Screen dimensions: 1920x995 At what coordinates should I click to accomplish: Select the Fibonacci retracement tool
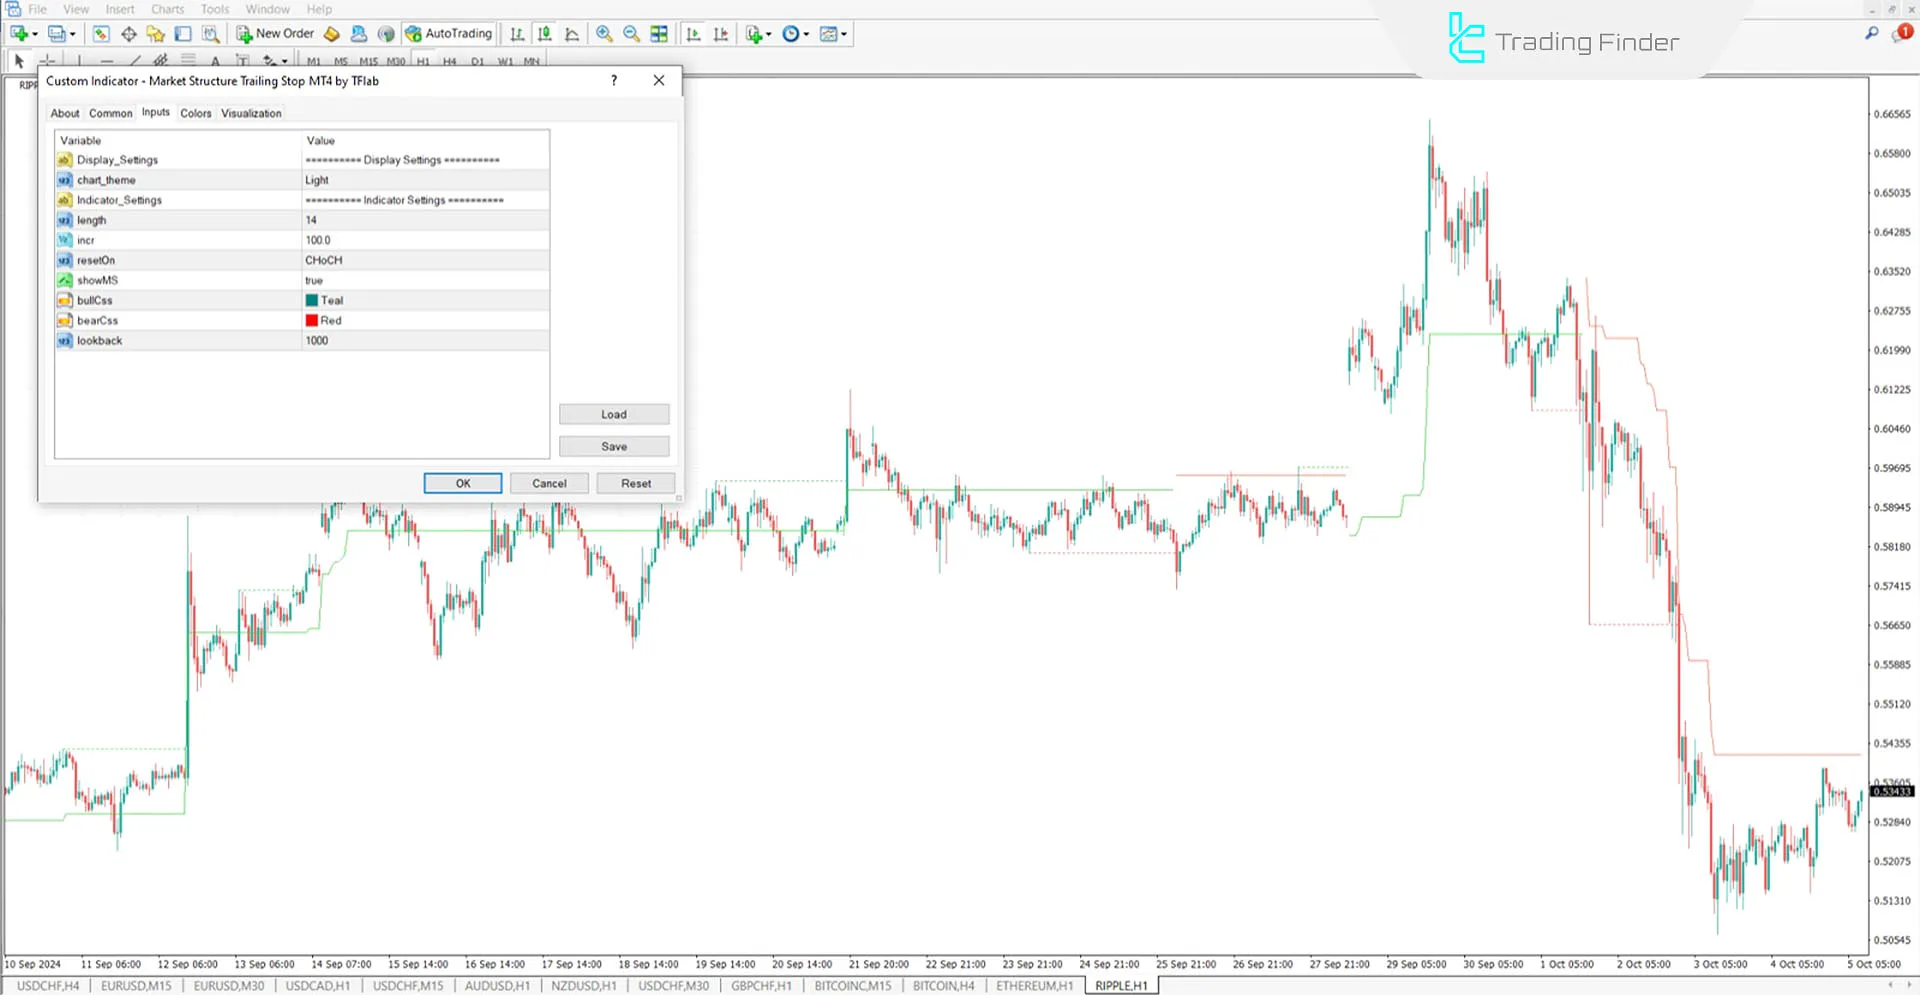pos(187,60)
